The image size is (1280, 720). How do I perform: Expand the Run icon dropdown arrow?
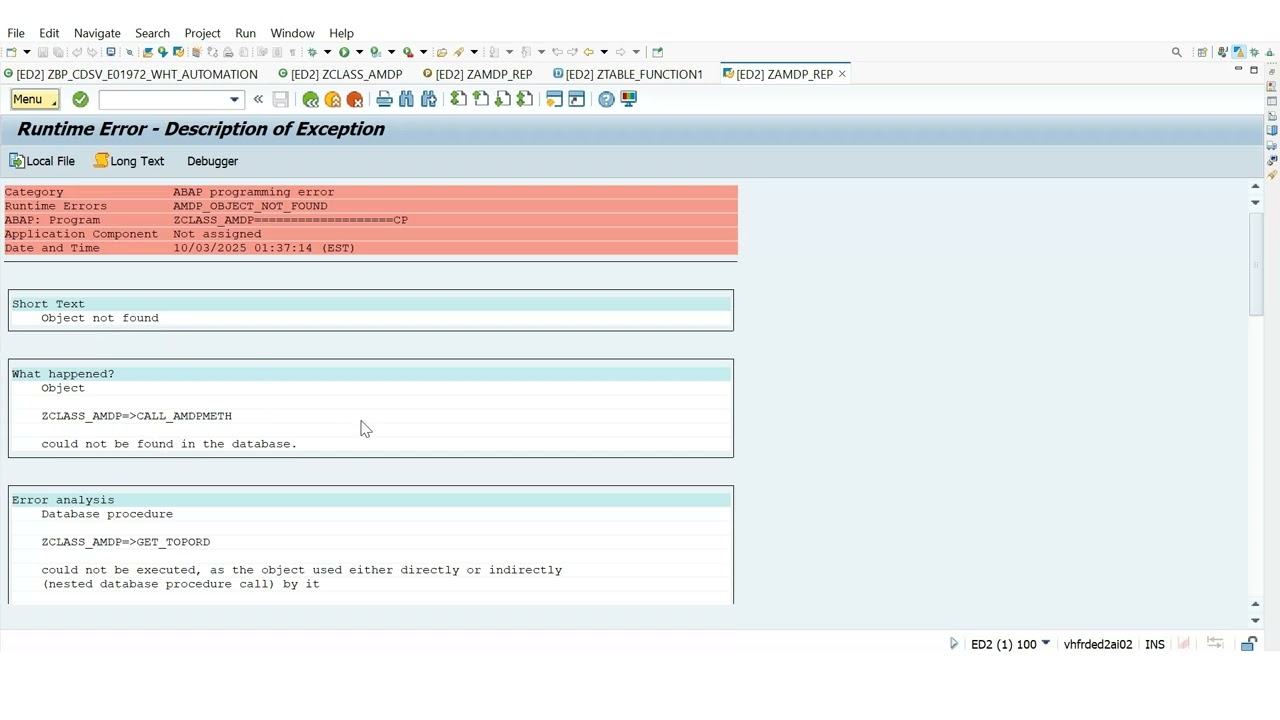point(359,52)
